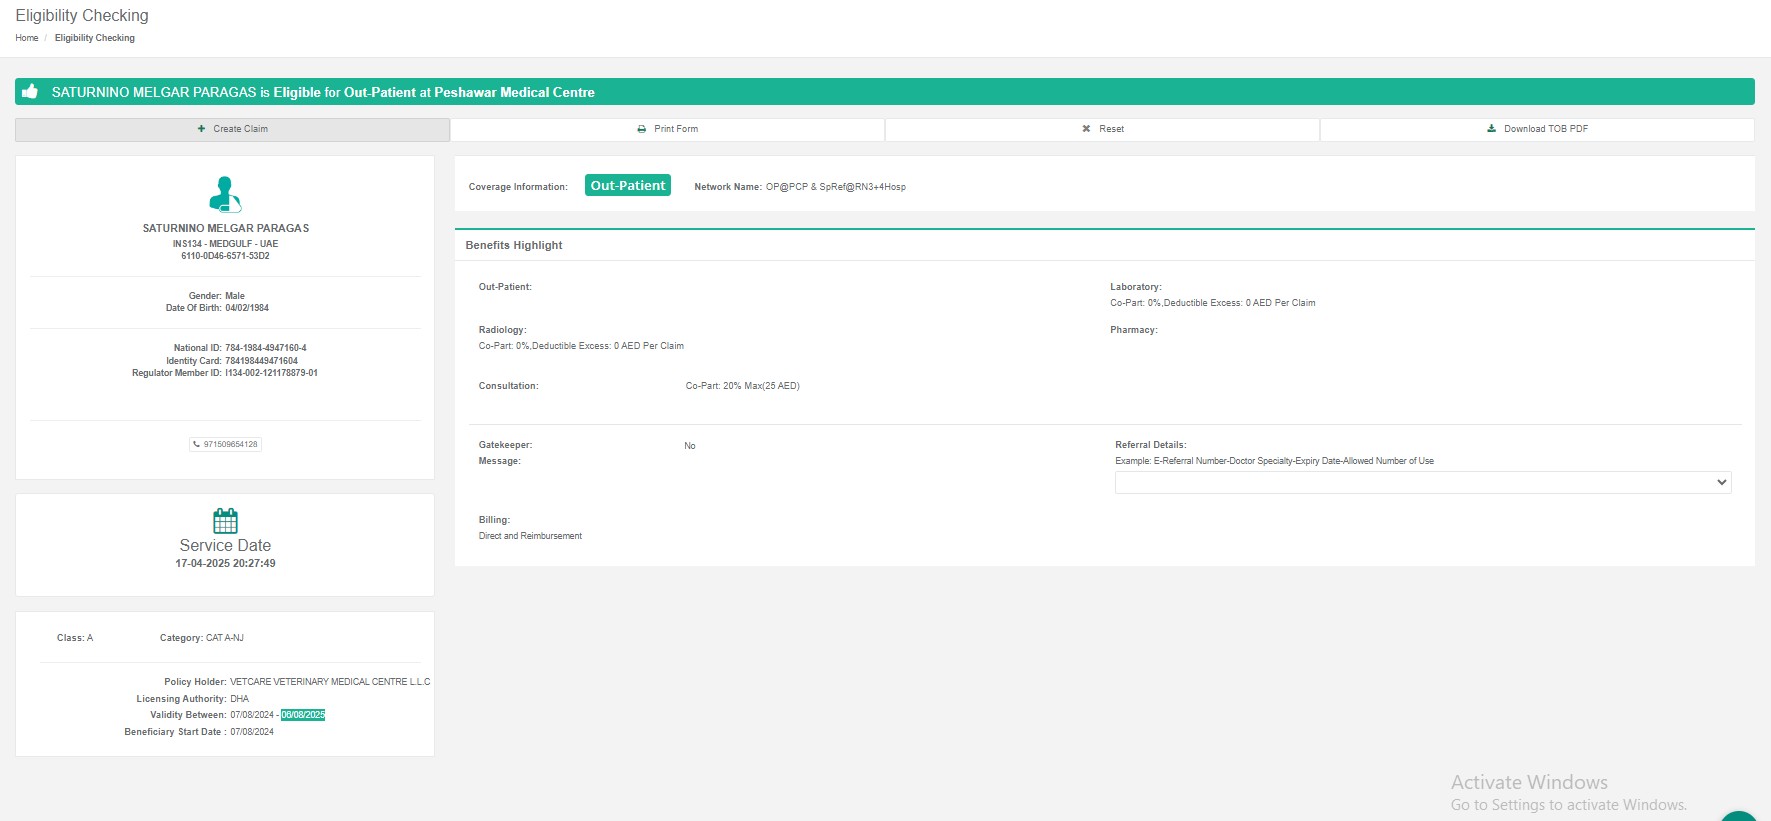The height and width of the screenshot is (821, 1771).
Task: Click the service date timestamp 17-04-2025
Action: click(225, 563)
